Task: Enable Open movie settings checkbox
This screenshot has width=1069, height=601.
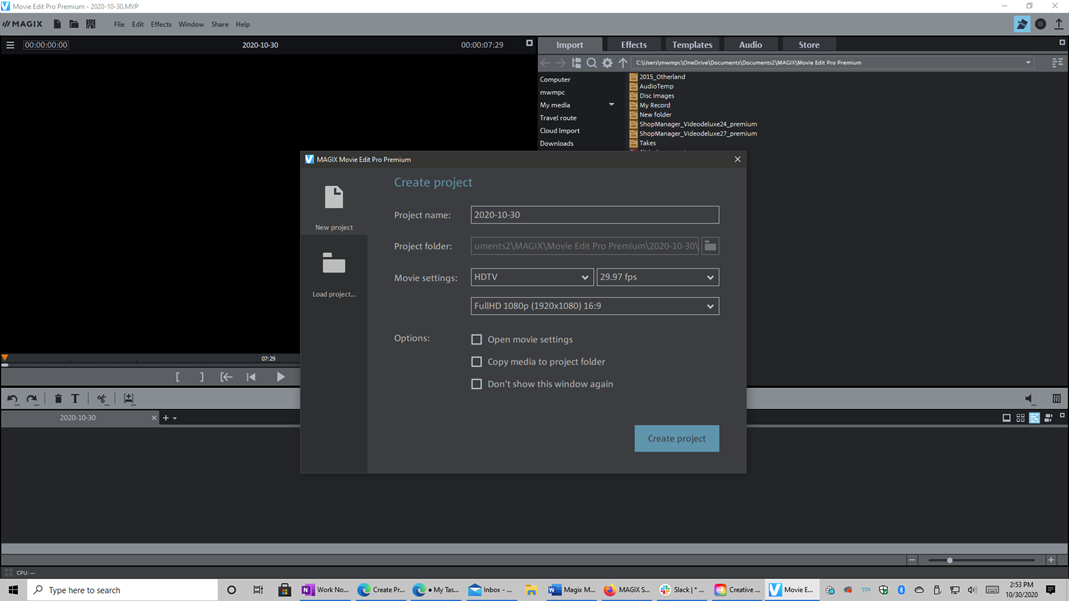Action: 477,340
